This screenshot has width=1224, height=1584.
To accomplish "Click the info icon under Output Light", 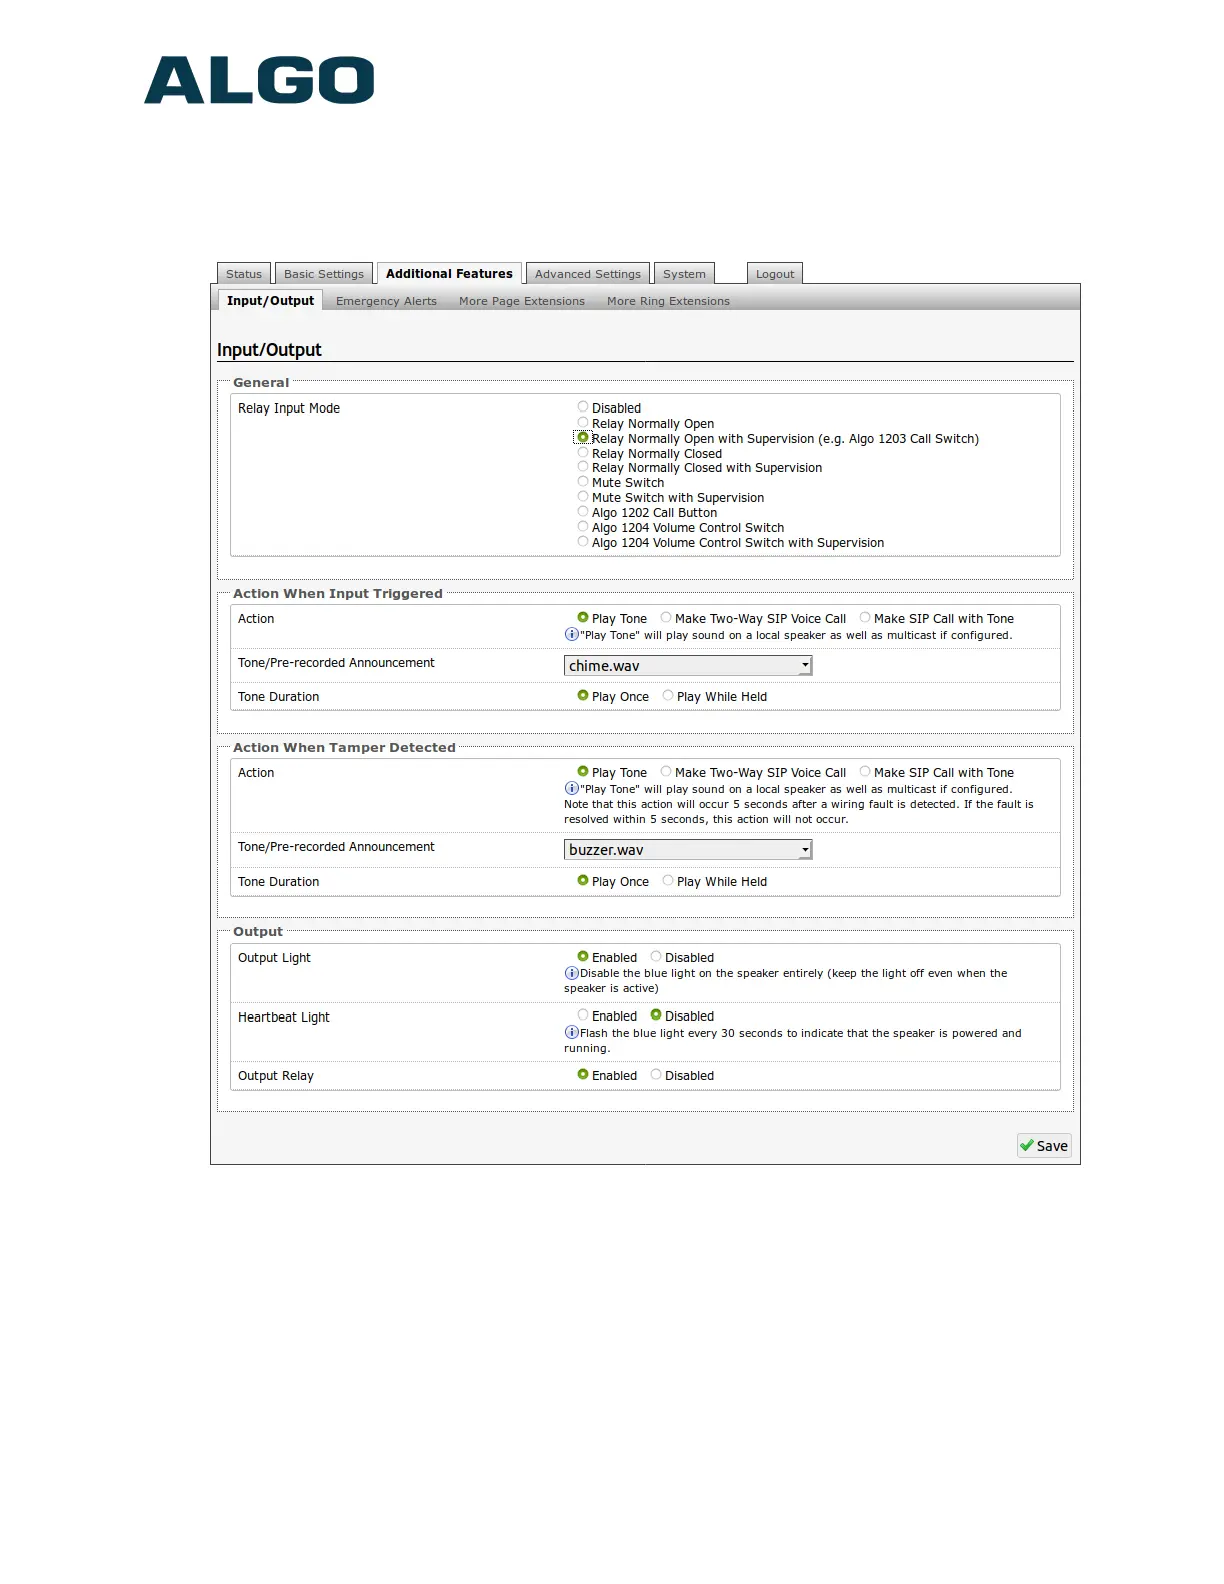I will click(x=572, y=973).
